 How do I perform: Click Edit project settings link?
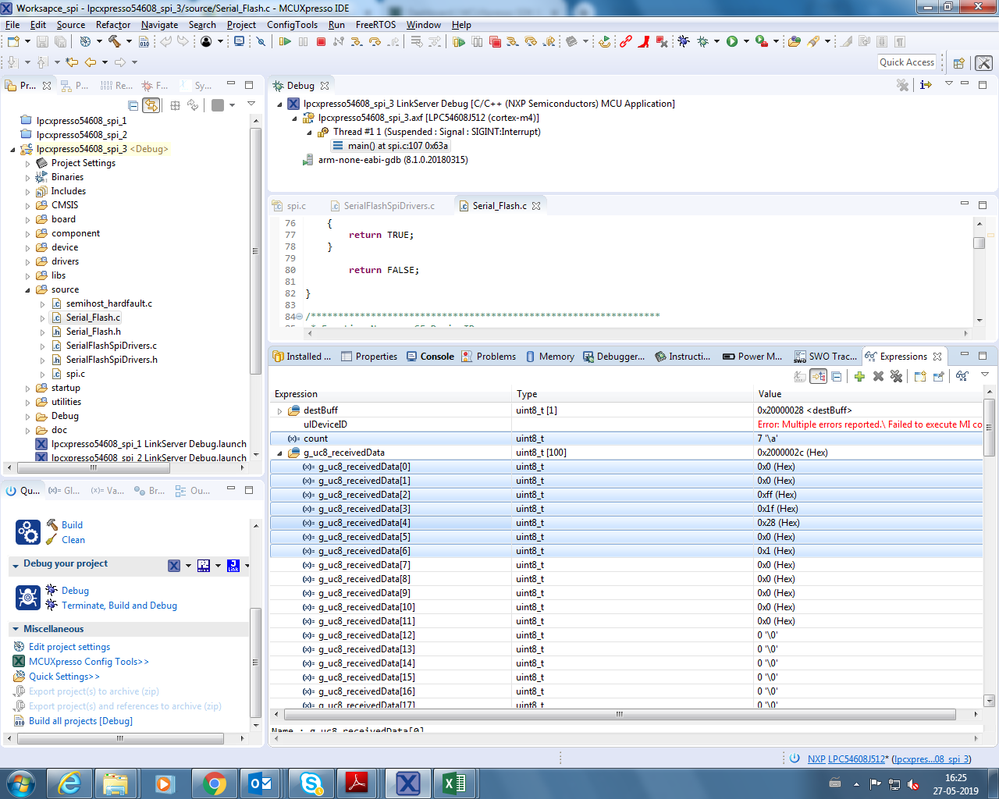(x=69, y=647)
